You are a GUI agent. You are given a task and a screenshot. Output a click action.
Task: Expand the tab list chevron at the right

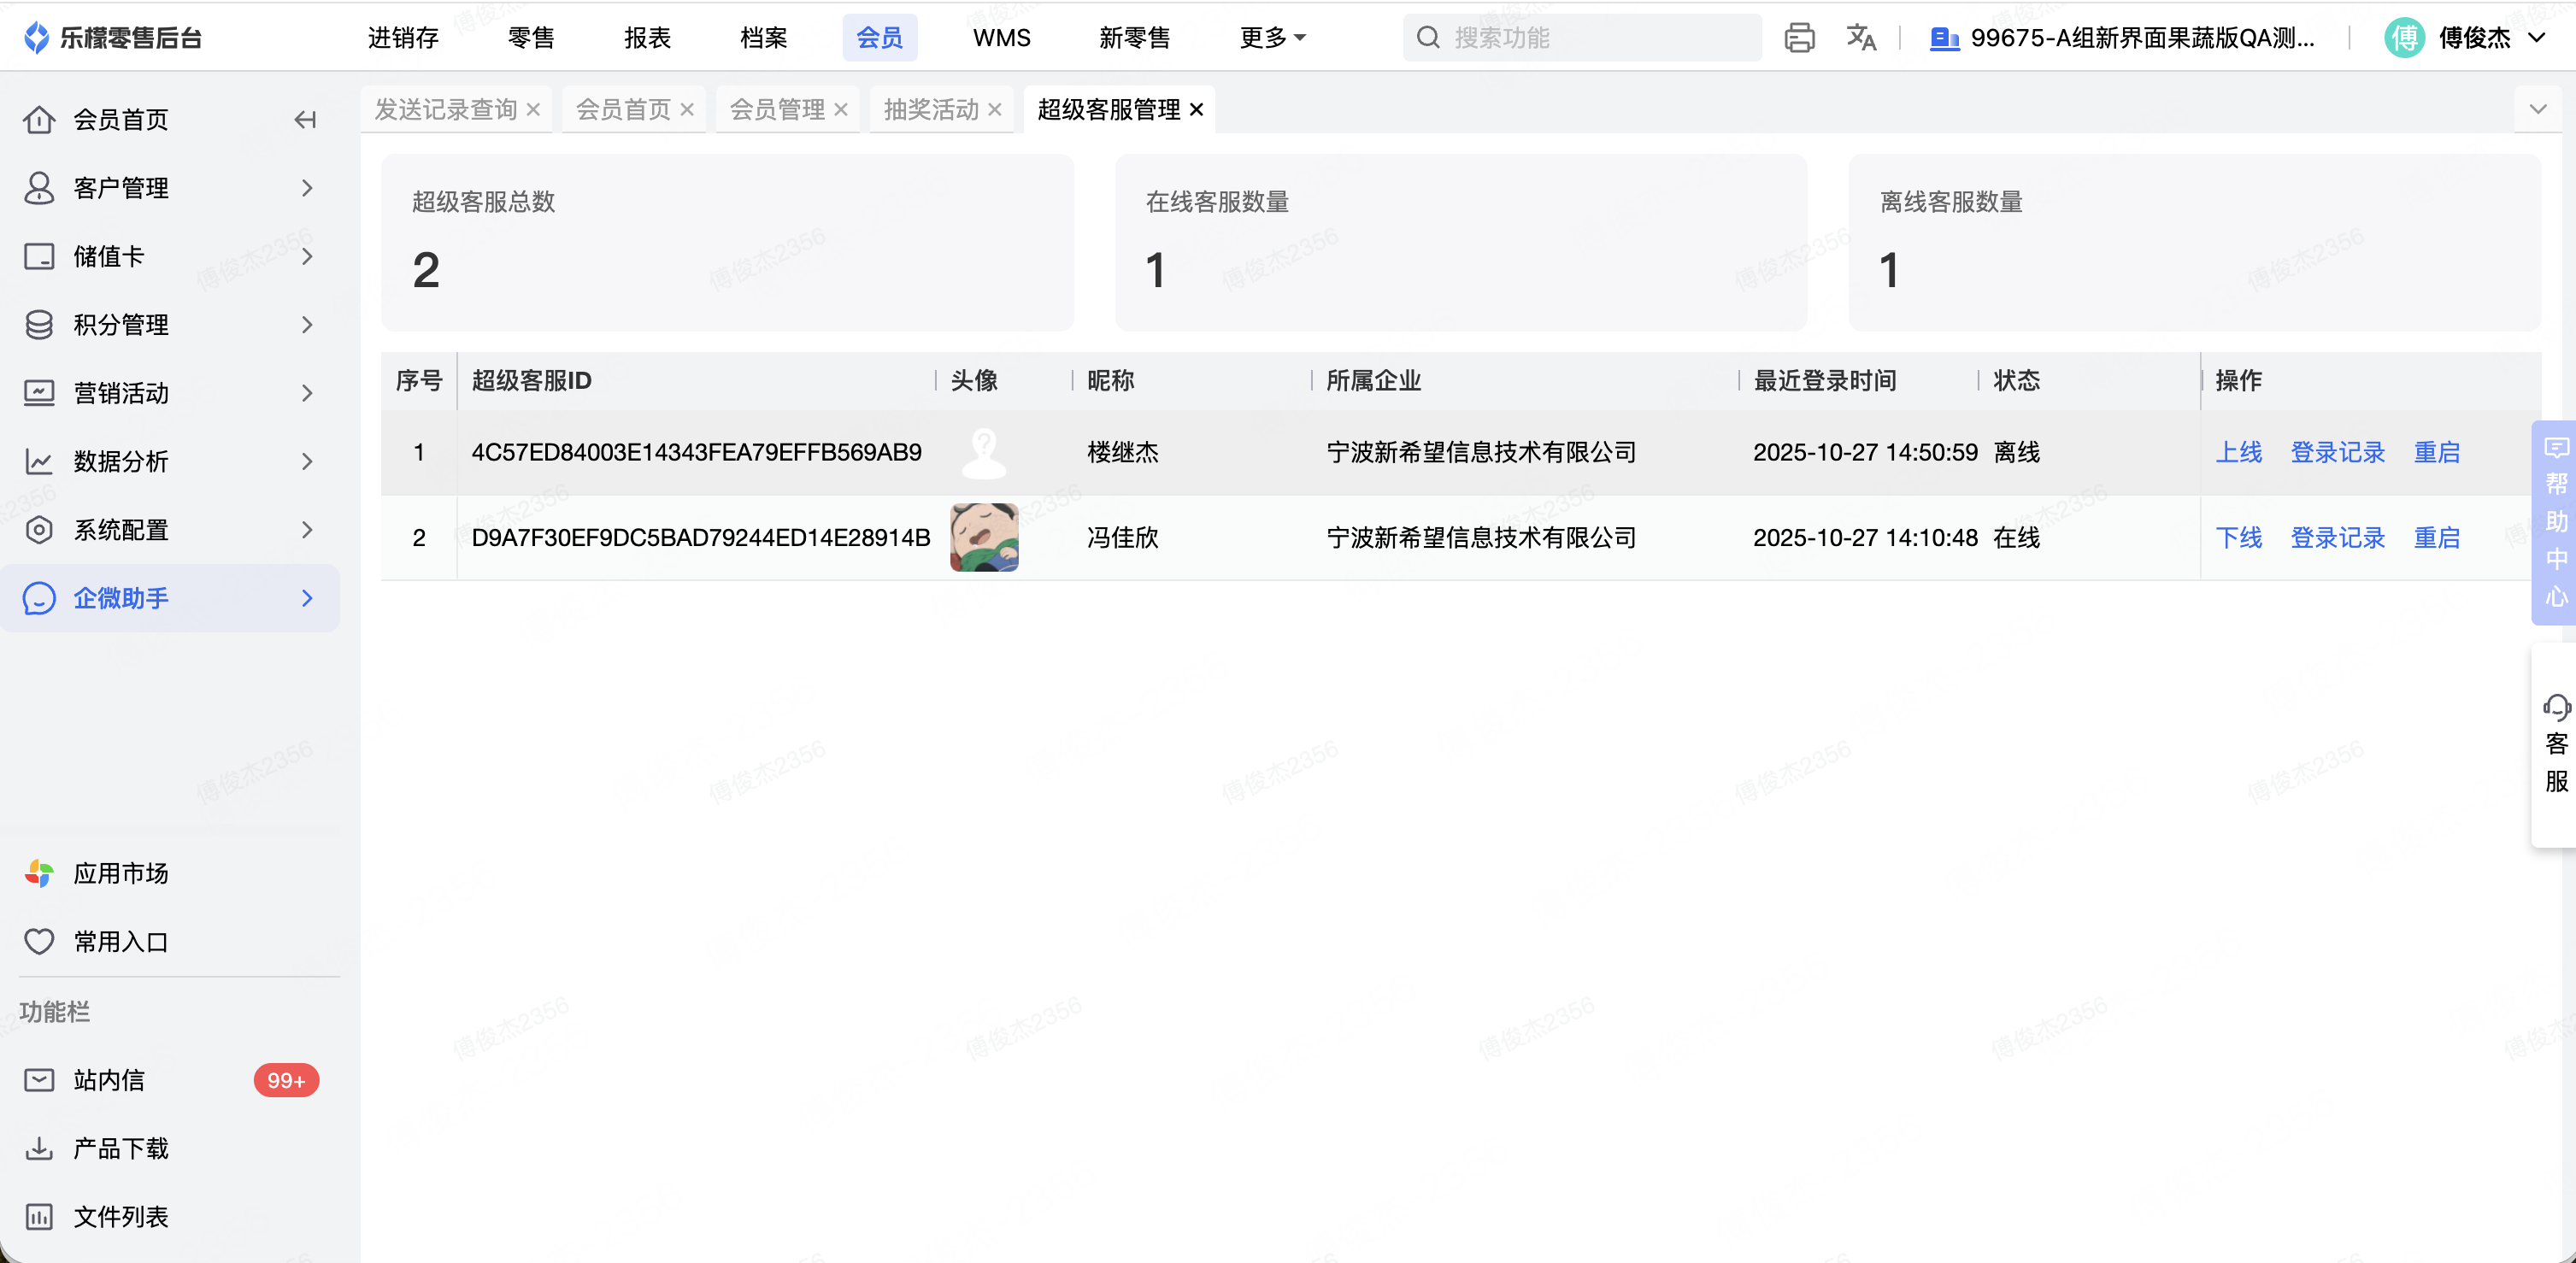(x=2537, y=109)
